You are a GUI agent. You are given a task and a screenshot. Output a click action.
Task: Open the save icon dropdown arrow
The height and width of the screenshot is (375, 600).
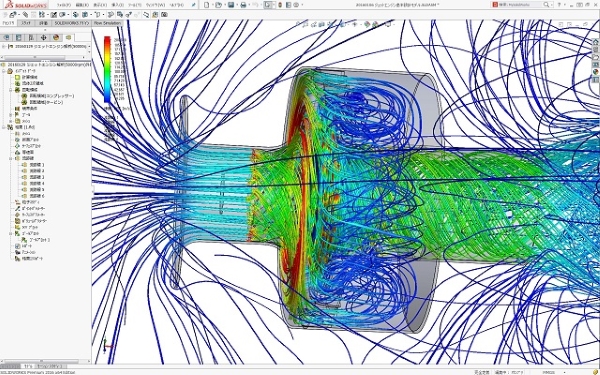236,5
